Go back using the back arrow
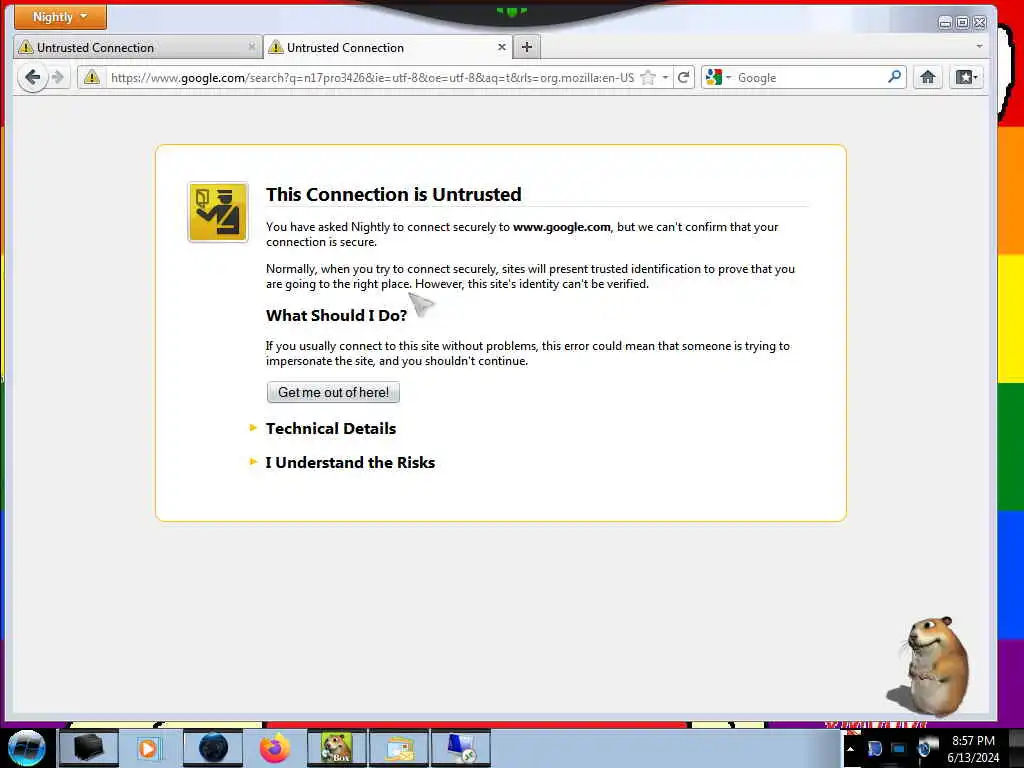Image resolution: width=1024 pixels, height=768 pixels. click(x=32, y=78)
